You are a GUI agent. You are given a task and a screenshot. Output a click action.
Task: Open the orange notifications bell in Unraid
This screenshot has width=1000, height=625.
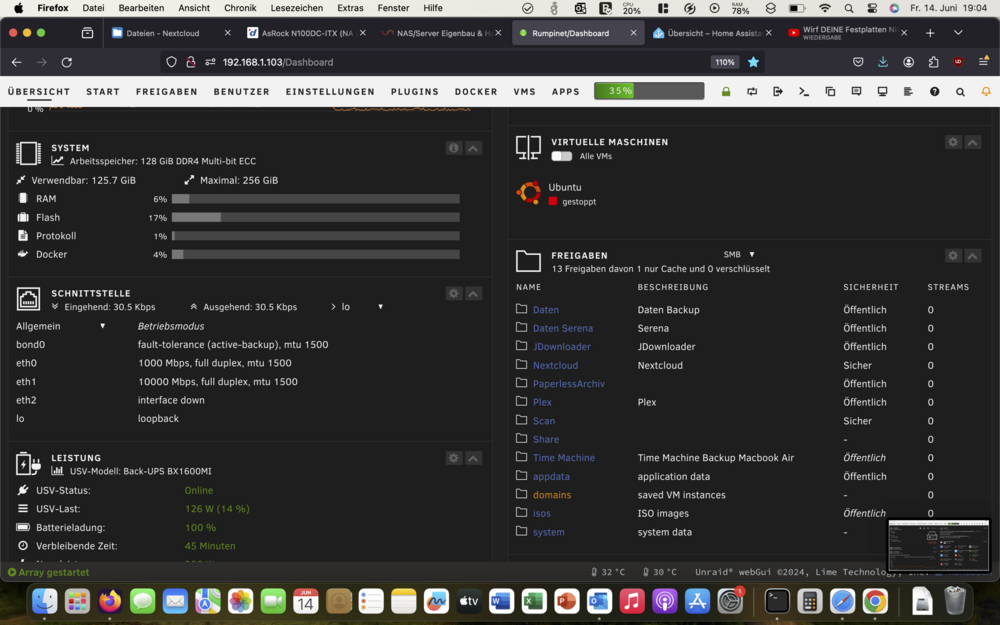pos(986,92)
